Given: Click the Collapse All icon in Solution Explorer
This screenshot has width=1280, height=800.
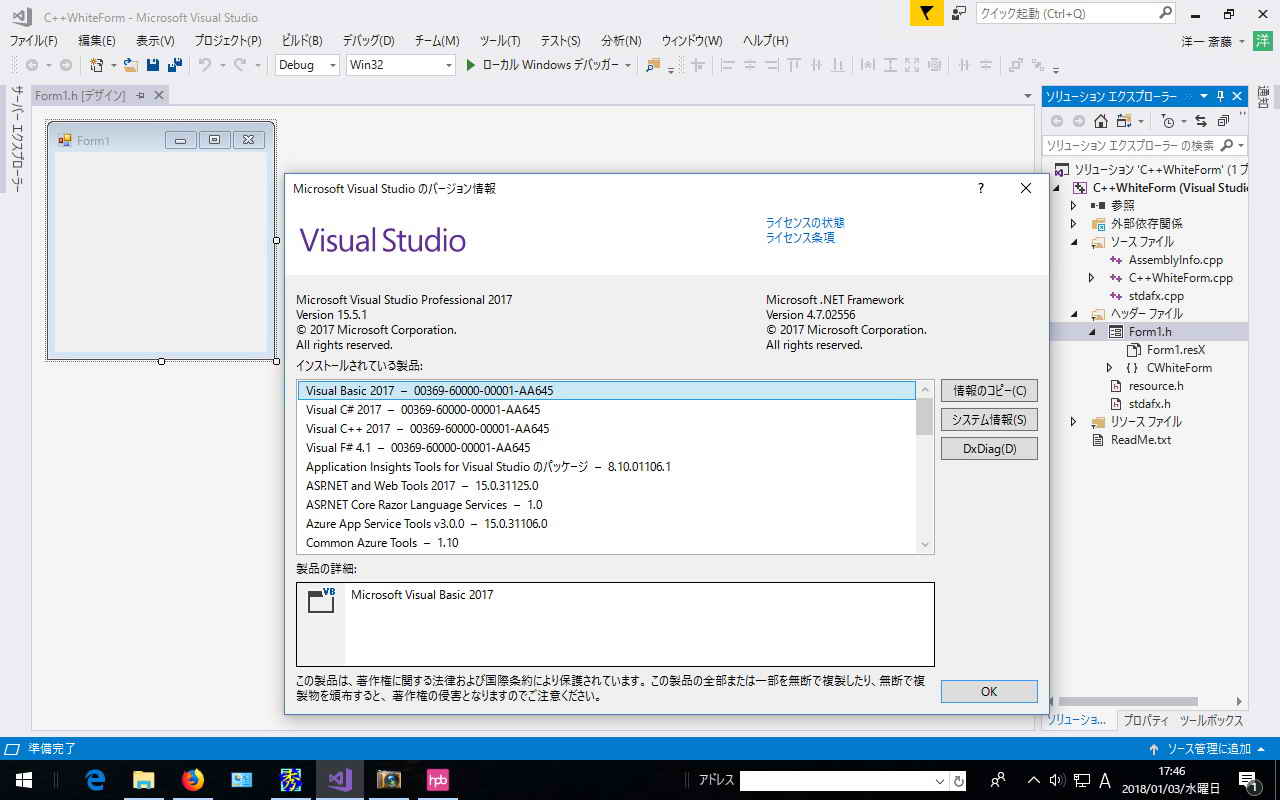Looking at the screenshot, I should tap(1223, 121).
